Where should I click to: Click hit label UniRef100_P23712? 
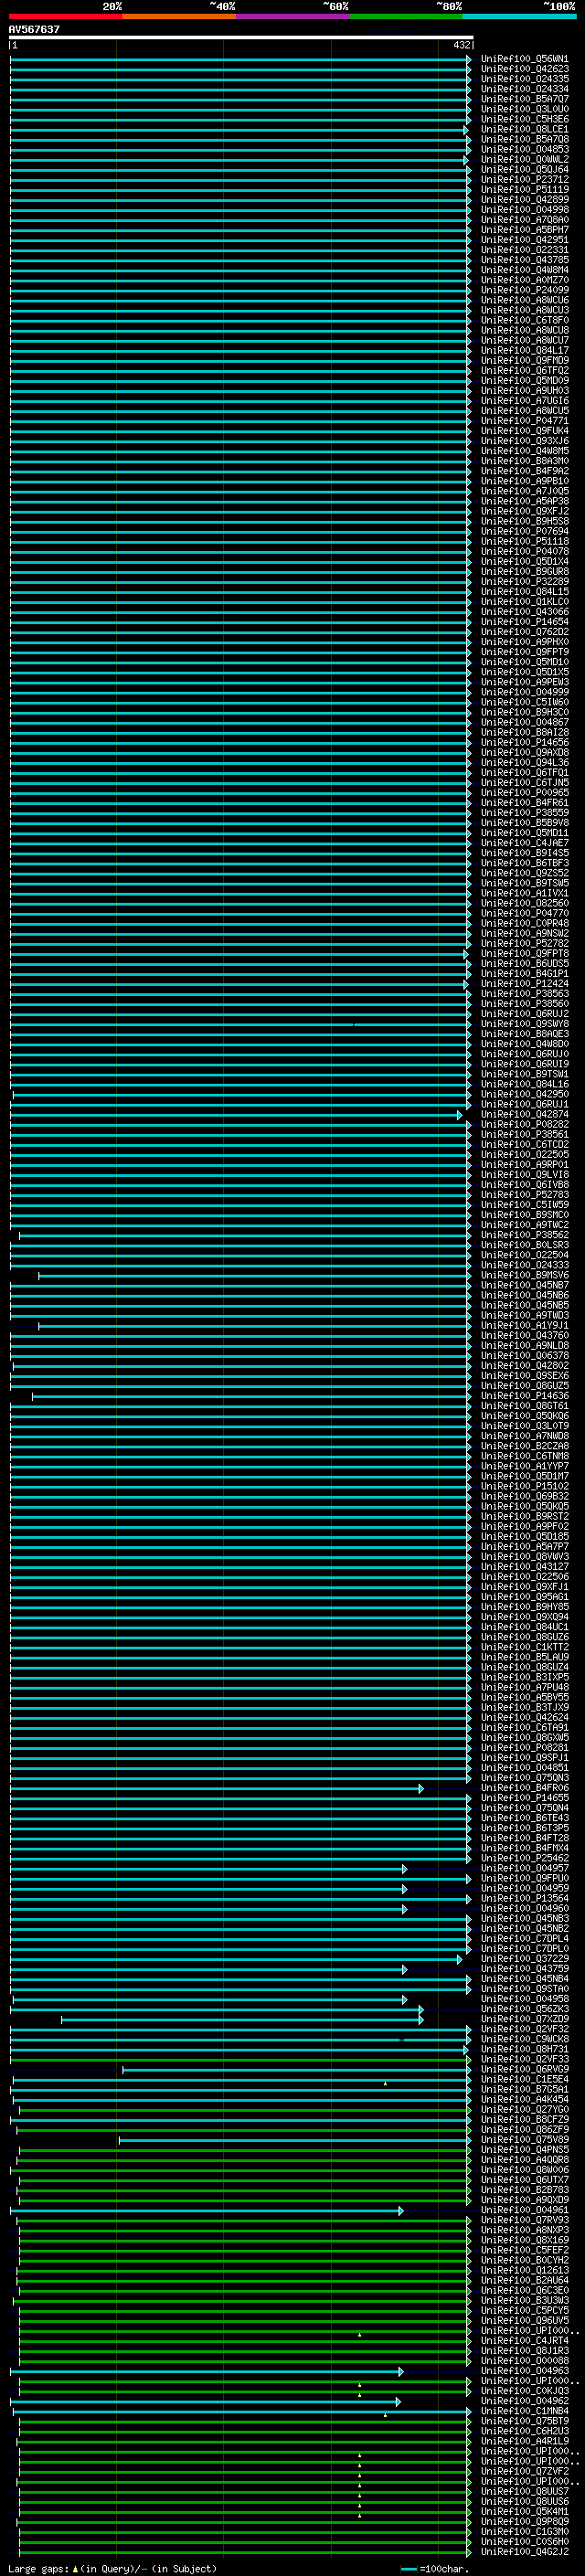pos(525,179)
